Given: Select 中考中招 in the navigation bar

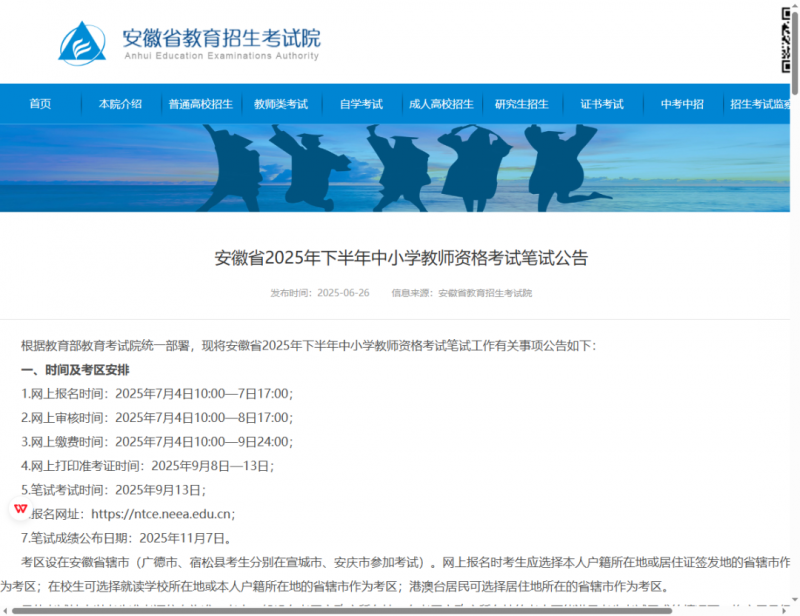Looking at the screenshot, I should click(x=682, y=104).
